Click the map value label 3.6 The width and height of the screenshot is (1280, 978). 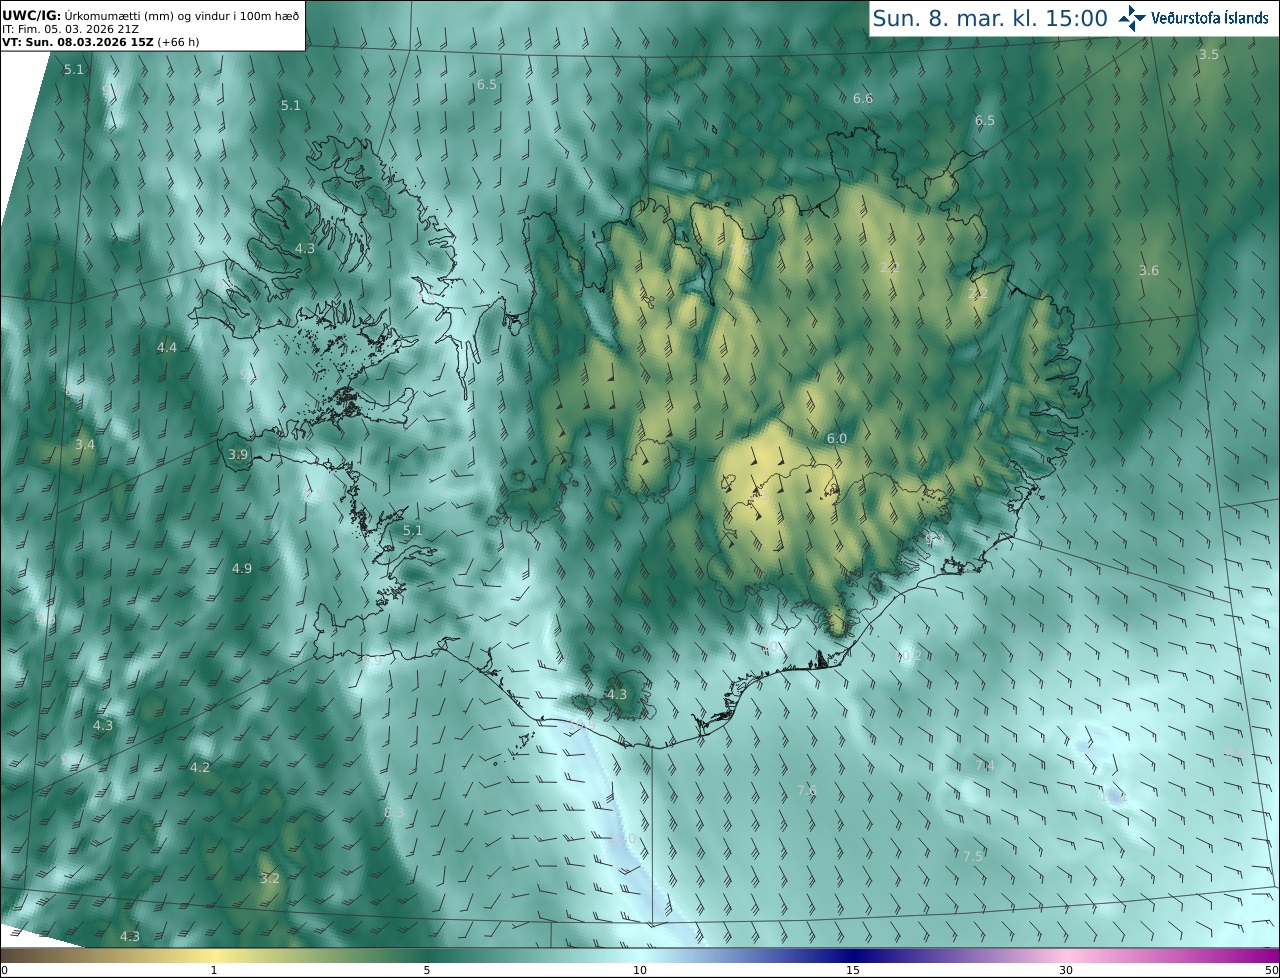[1149, 270]
